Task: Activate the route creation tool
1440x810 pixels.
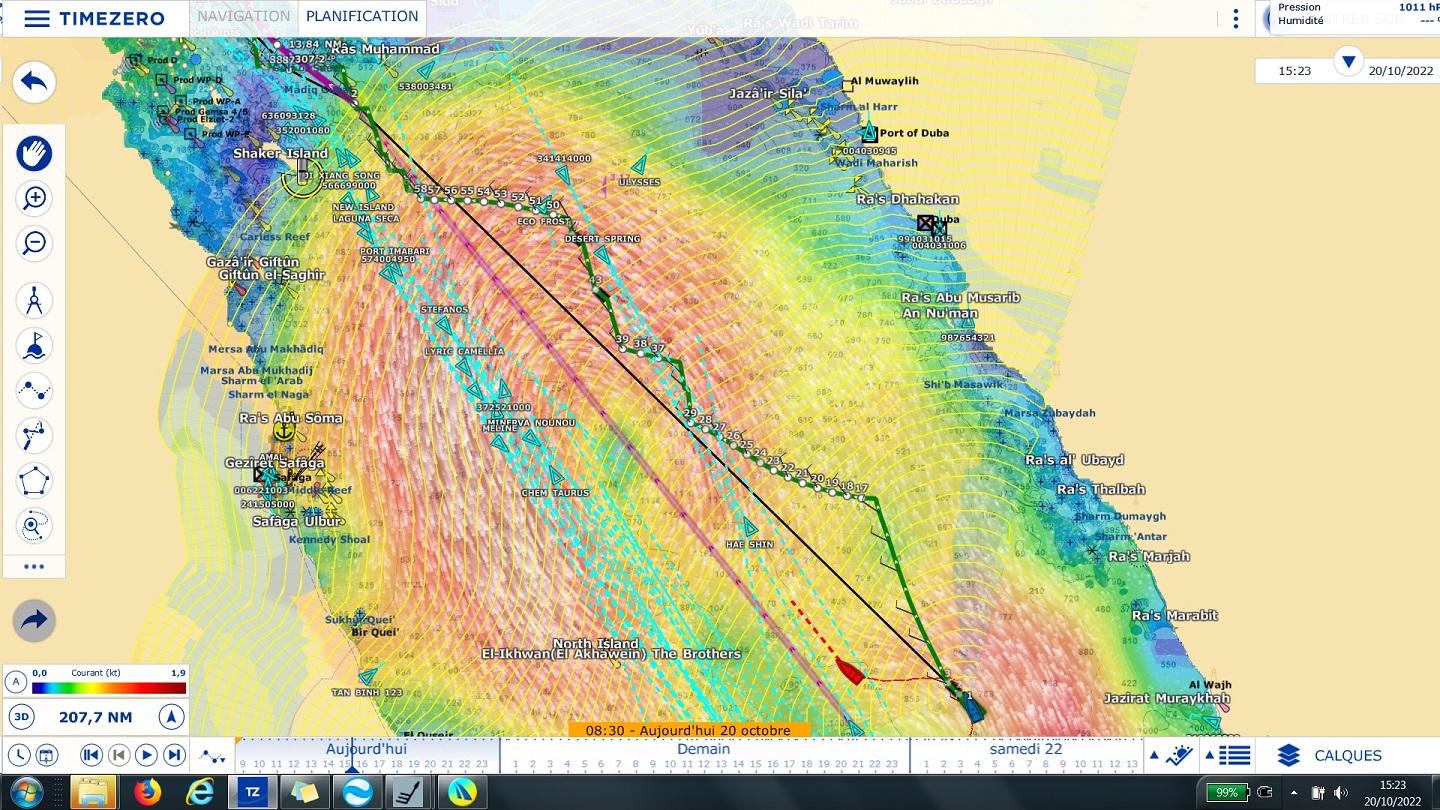Action: click(34, 390)
